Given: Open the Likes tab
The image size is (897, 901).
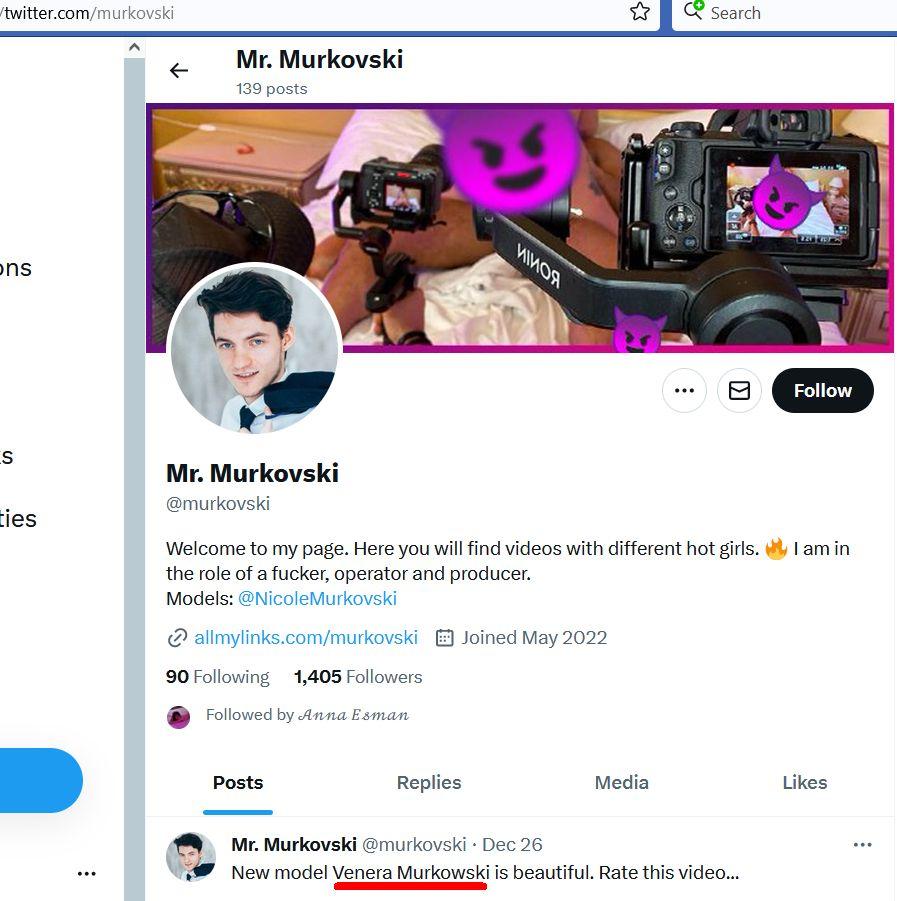Looking at the screenshot, I should click(x=804, y=783).
